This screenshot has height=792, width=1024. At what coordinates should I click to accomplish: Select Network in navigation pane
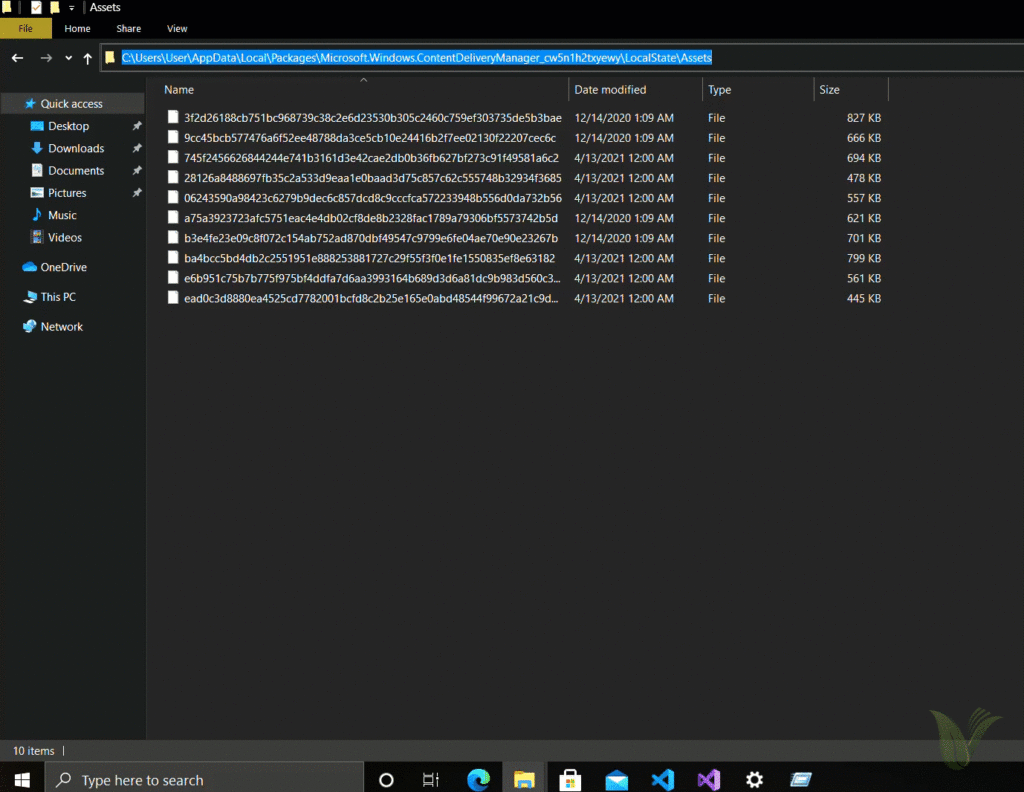pos(61,326)
